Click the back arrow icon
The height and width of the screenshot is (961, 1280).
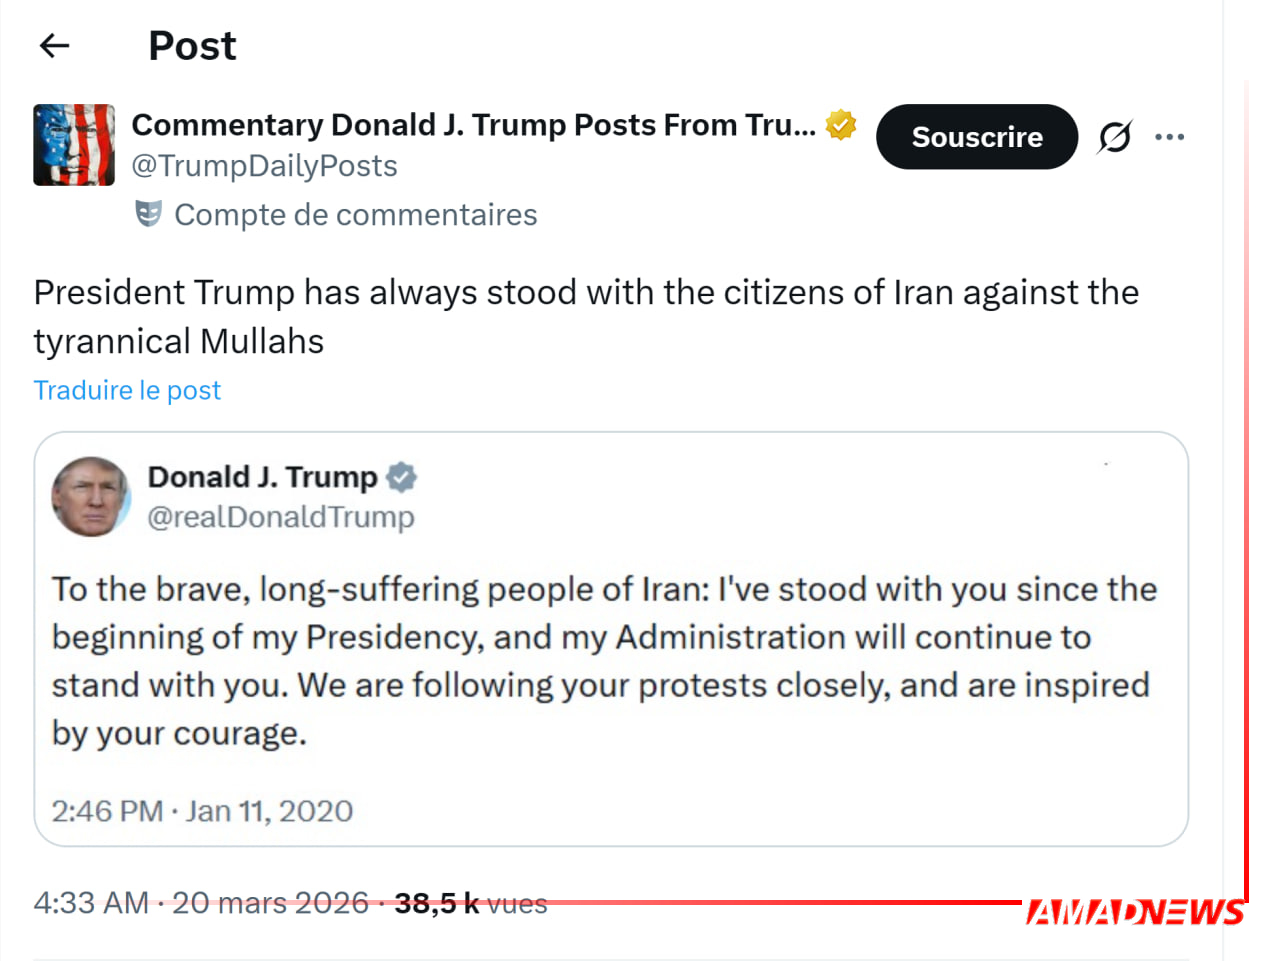[x=54, y=45]
